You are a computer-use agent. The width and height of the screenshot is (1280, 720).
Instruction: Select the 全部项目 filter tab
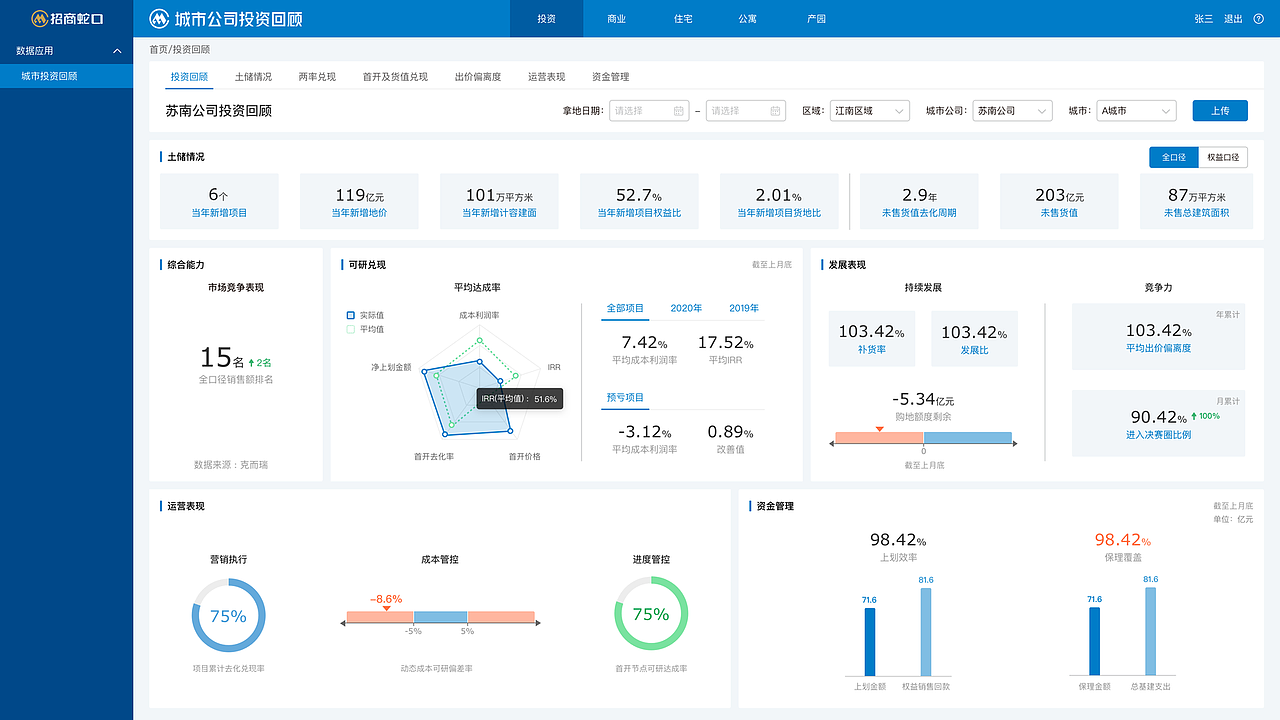click(x=627, y=309)
